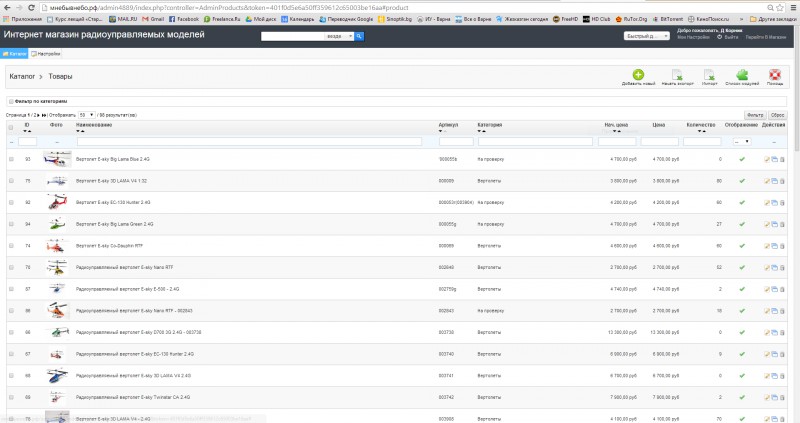The width and height of the screenshot is (800, 423).
Task: Bookmark page with star icon
Action: [780, 8]
